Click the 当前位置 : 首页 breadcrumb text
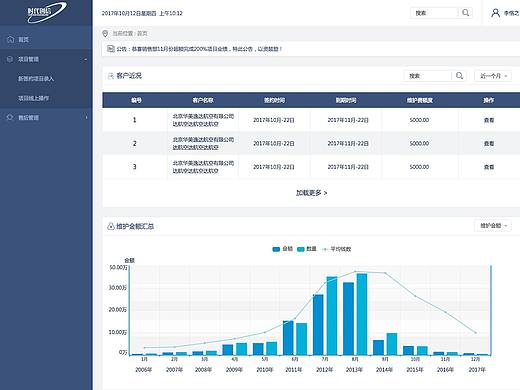520x390 pixels. tap(130, 33)
